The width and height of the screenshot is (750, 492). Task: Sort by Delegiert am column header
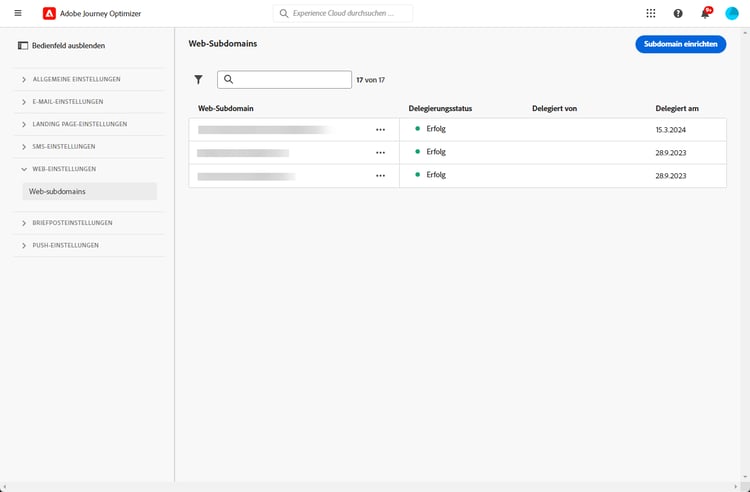click(677, 108)
